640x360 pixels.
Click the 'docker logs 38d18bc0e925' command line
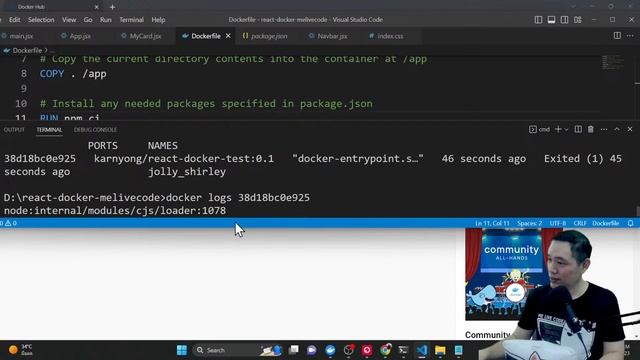pos(238,198)
